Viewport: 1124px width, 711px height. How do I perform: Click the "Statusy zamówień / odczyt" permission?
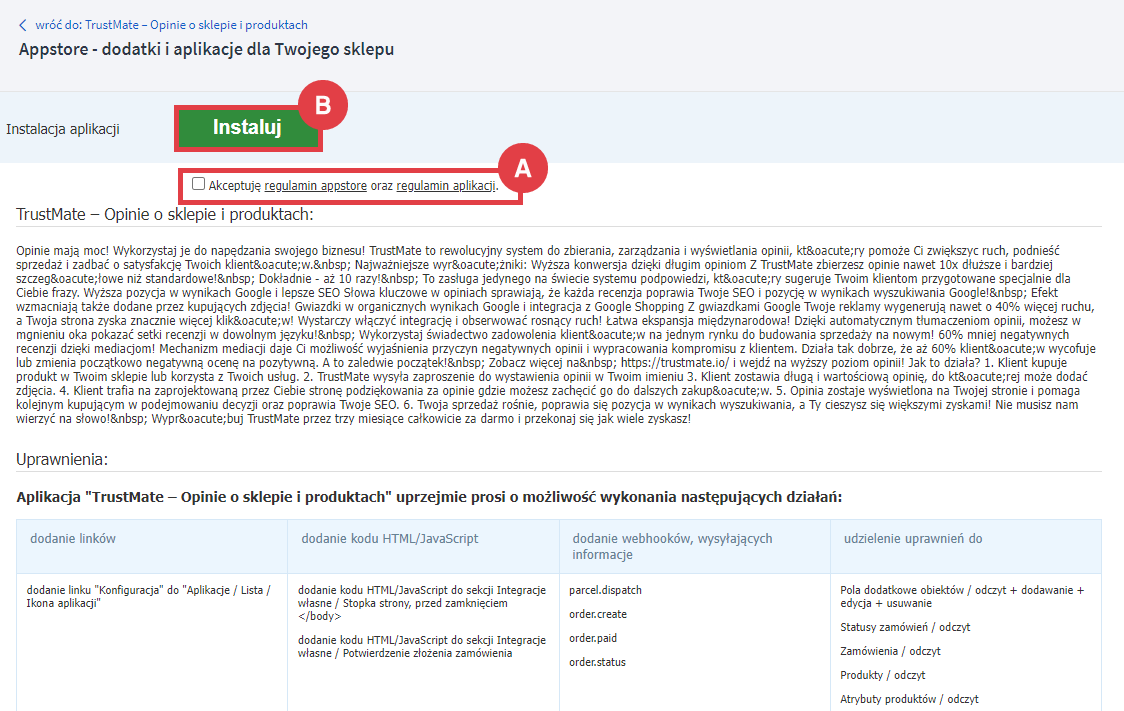coord(905,627)
